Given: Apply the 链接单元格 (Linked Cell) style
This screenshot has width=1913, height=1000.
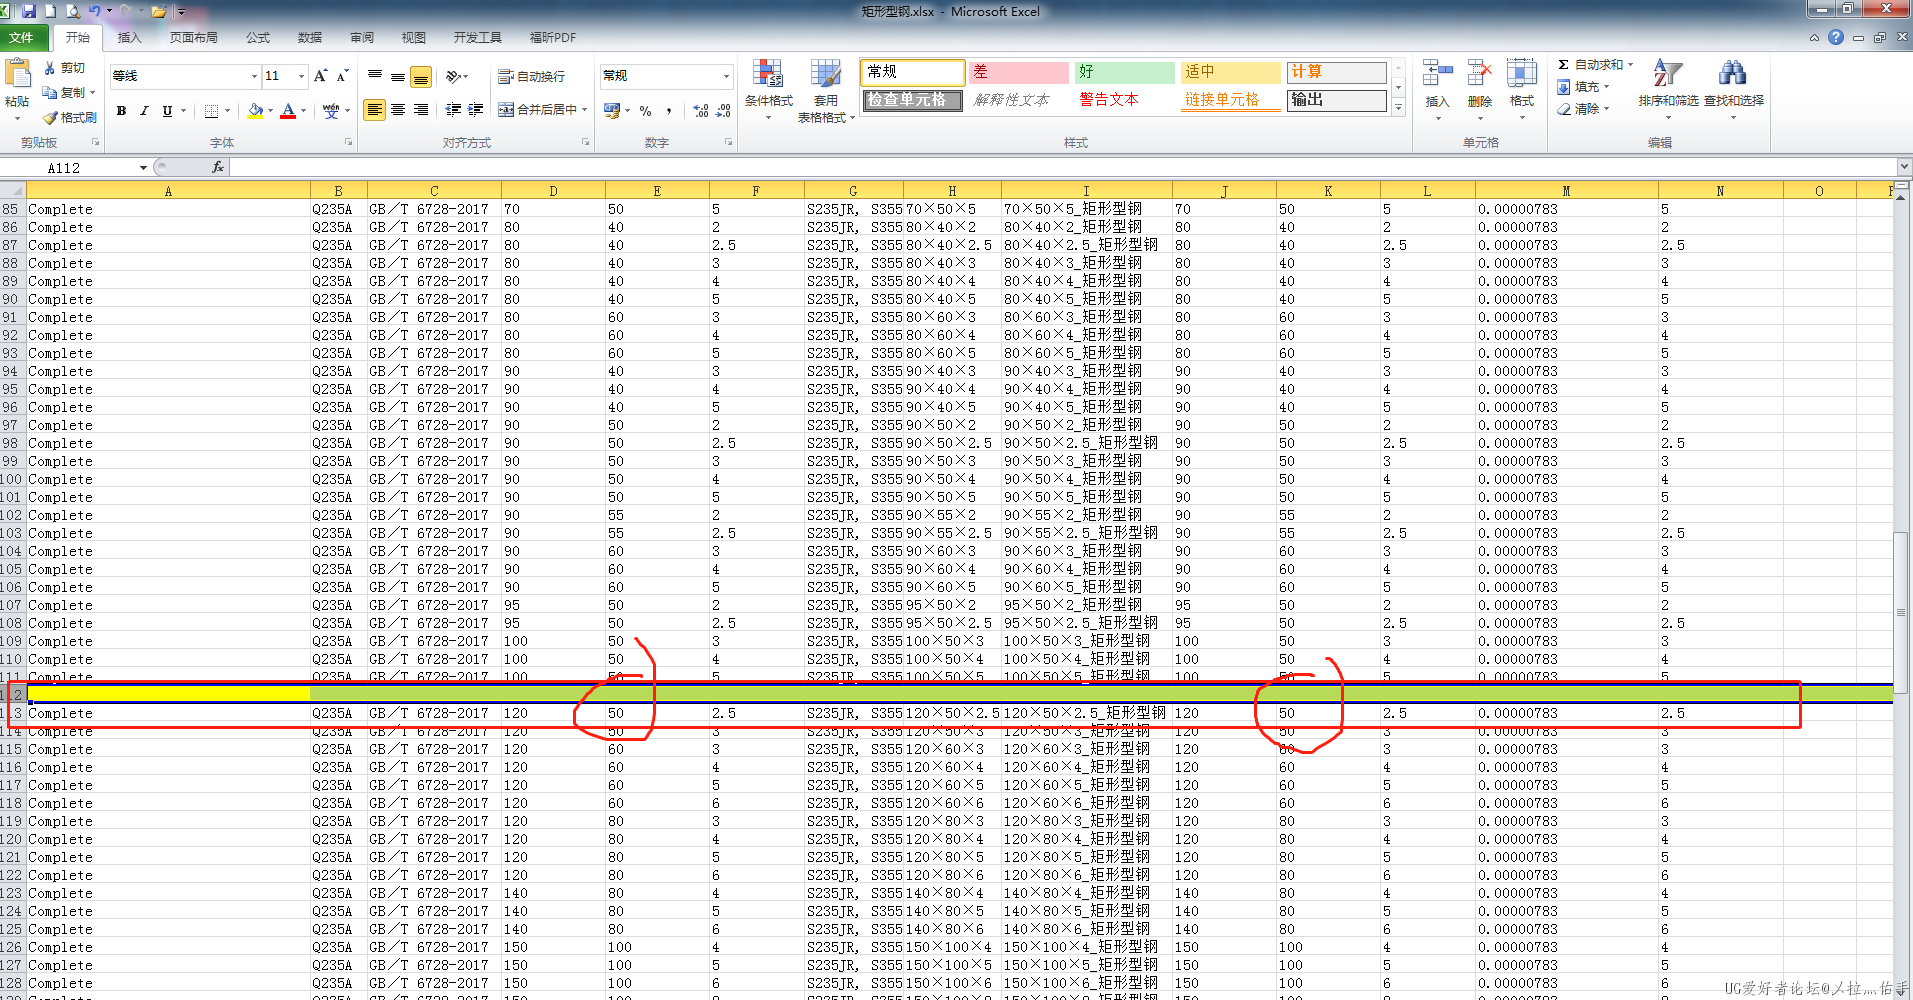Looking at the screenshot, I should pos(1231,100).
